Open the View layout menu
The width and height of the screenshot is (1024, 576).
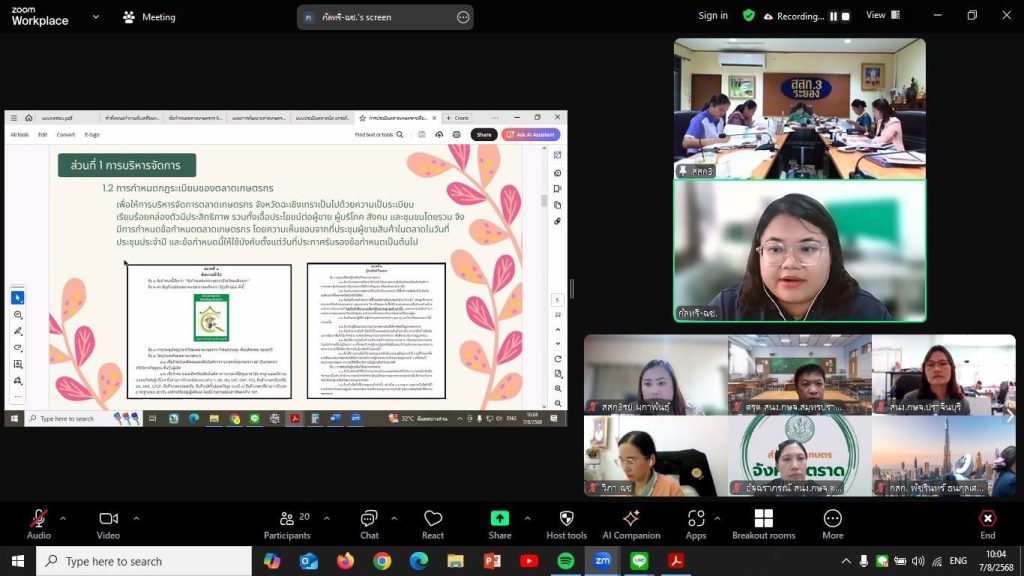[881, 15]
